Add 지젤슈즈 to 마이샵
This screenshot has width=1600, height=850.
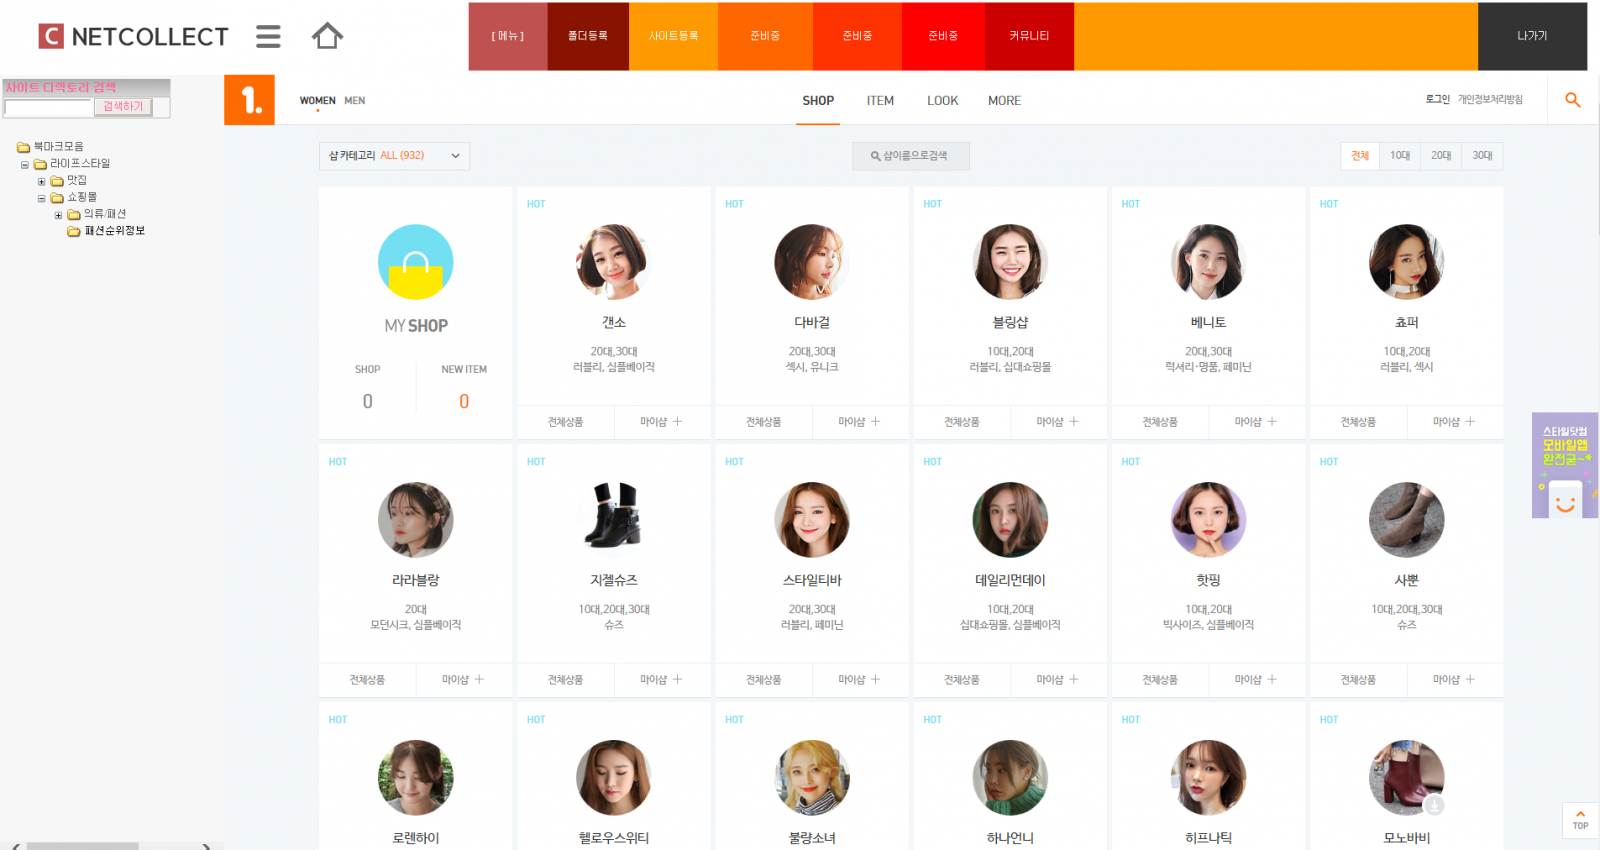point(661,680)
